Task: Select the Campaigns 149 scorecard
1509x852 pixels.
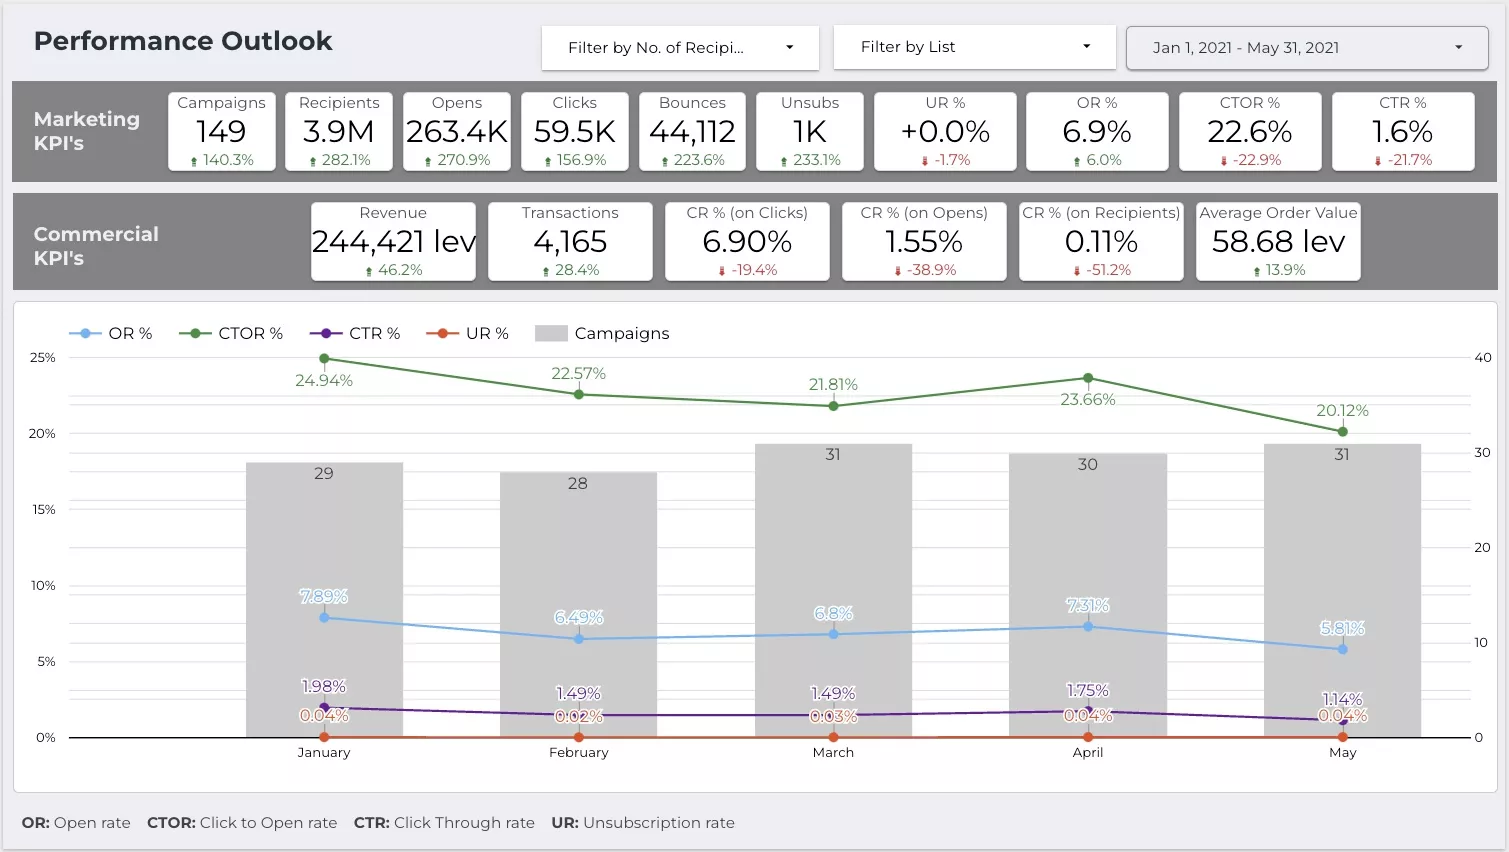Action: (x=222, y=131)
